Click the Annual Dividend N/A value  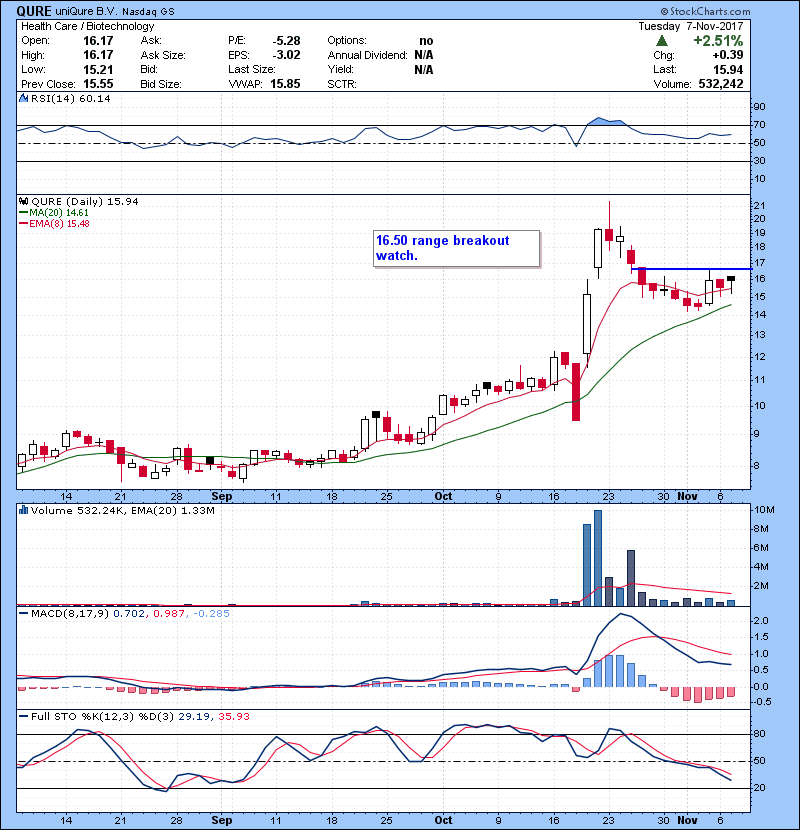pyautogui.click(x=424, y=55)
